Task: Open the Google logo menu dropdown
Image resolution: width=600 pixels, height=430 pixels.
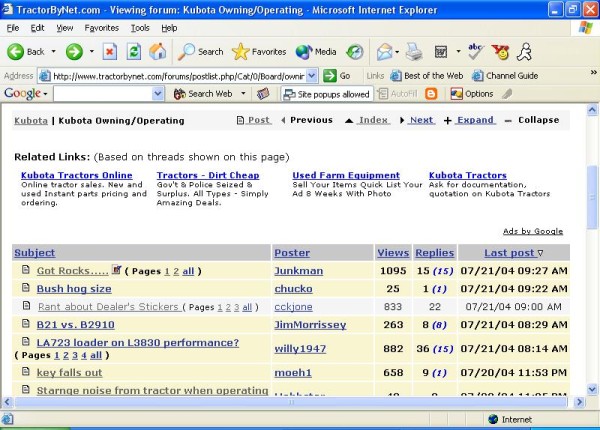Action: click(x=46, y=94)
